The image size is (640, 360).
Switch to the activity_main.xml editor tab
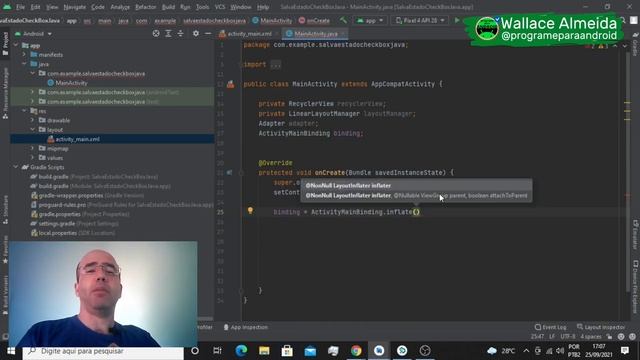tap(249, 33)
